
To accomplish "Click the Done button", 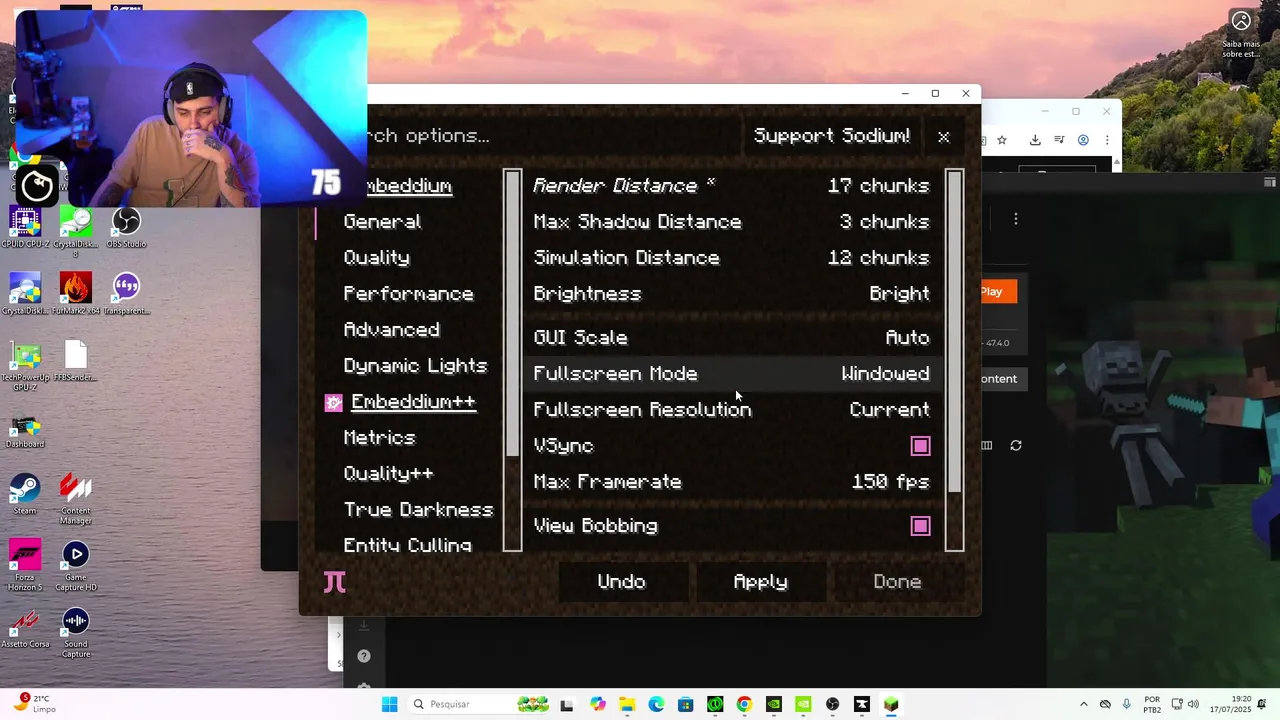I will 897,582.
